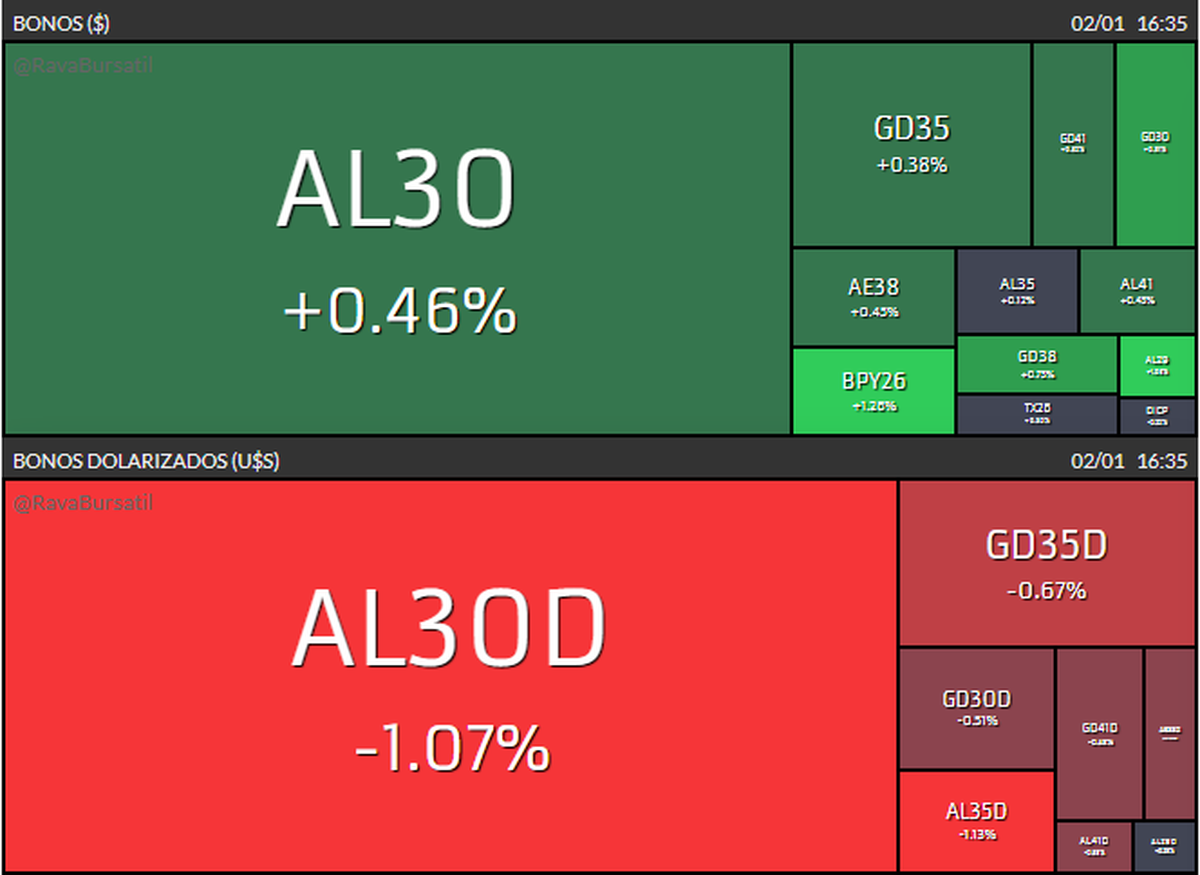
Task: Open the GD41 bond tile
Action: [1073, 144]
